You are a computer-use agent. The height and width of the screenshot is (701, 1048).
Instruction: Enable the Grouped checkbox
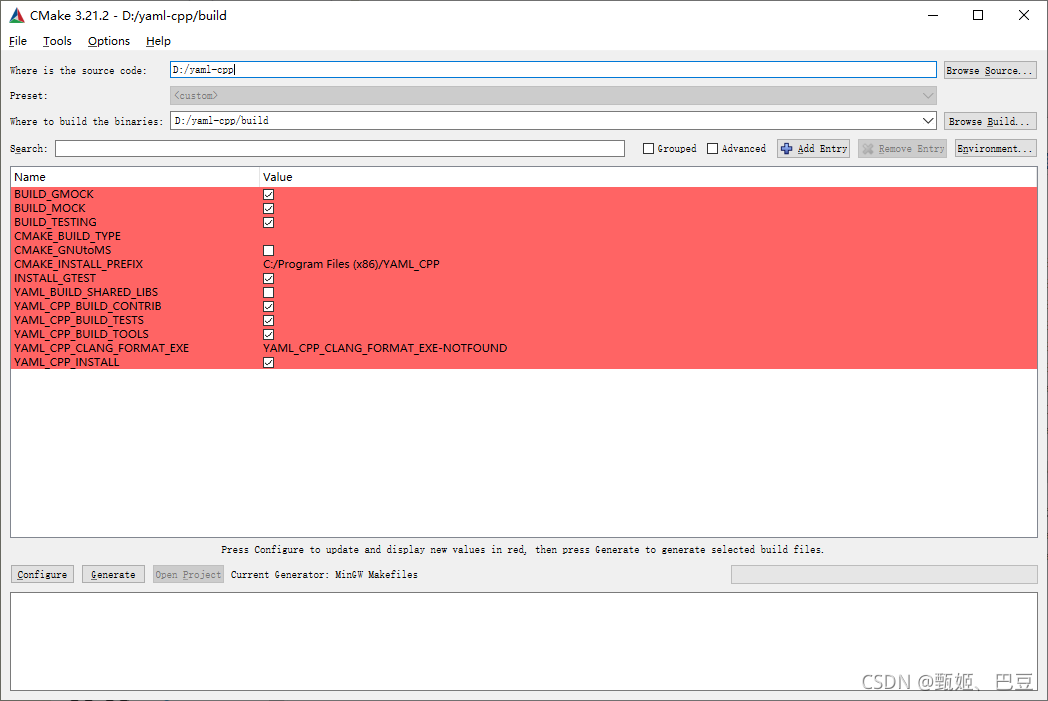[x=647, y=148]
